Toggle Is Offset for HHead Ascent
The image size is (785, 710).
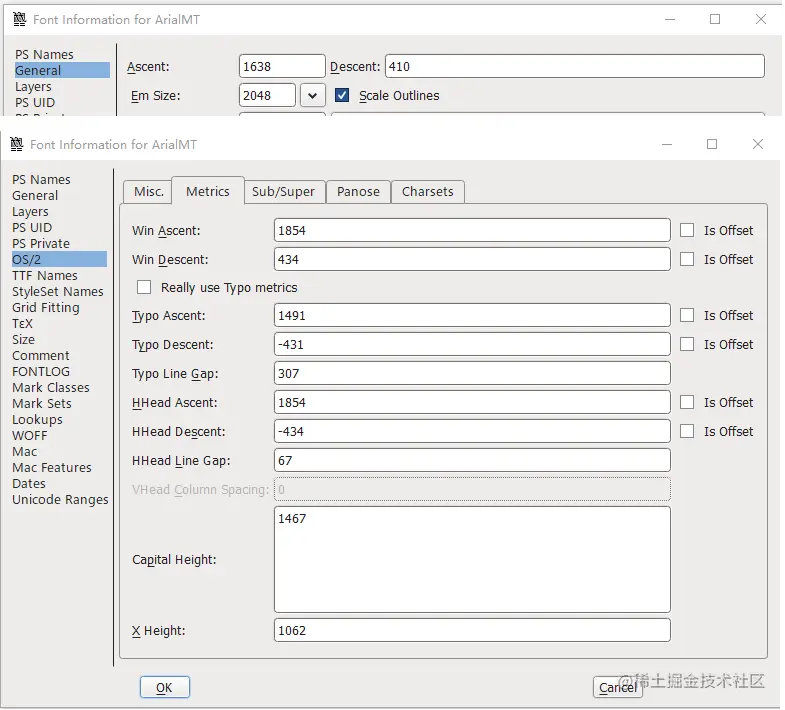click(687, 403)
